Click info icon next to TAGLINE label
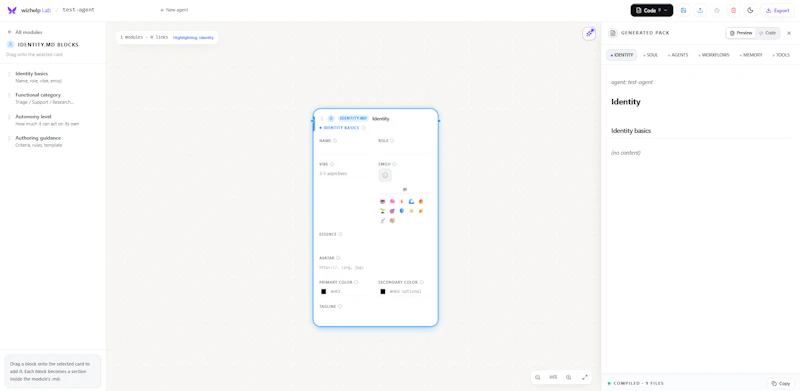 pos(340,306)
